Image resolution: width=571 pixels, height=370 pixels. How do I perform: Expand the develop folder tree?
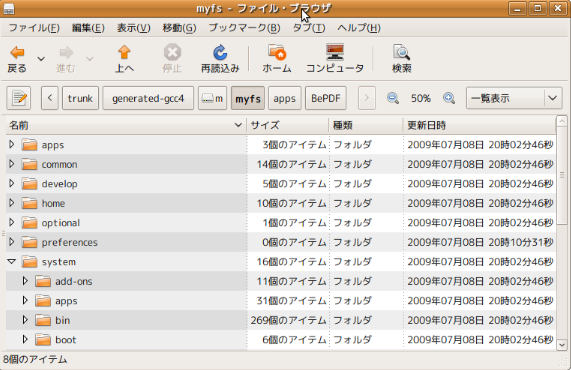(x=12, y=183)
